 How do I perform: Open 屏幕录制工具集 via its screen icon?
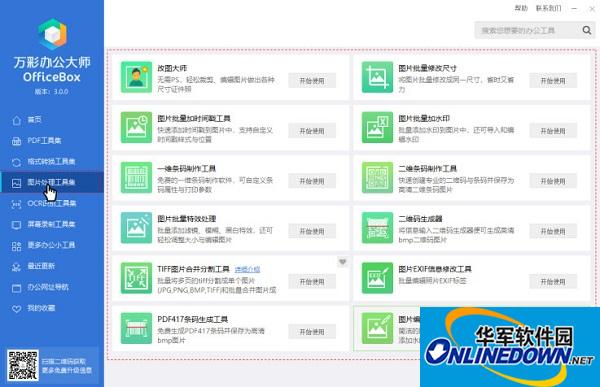(16, 225)
